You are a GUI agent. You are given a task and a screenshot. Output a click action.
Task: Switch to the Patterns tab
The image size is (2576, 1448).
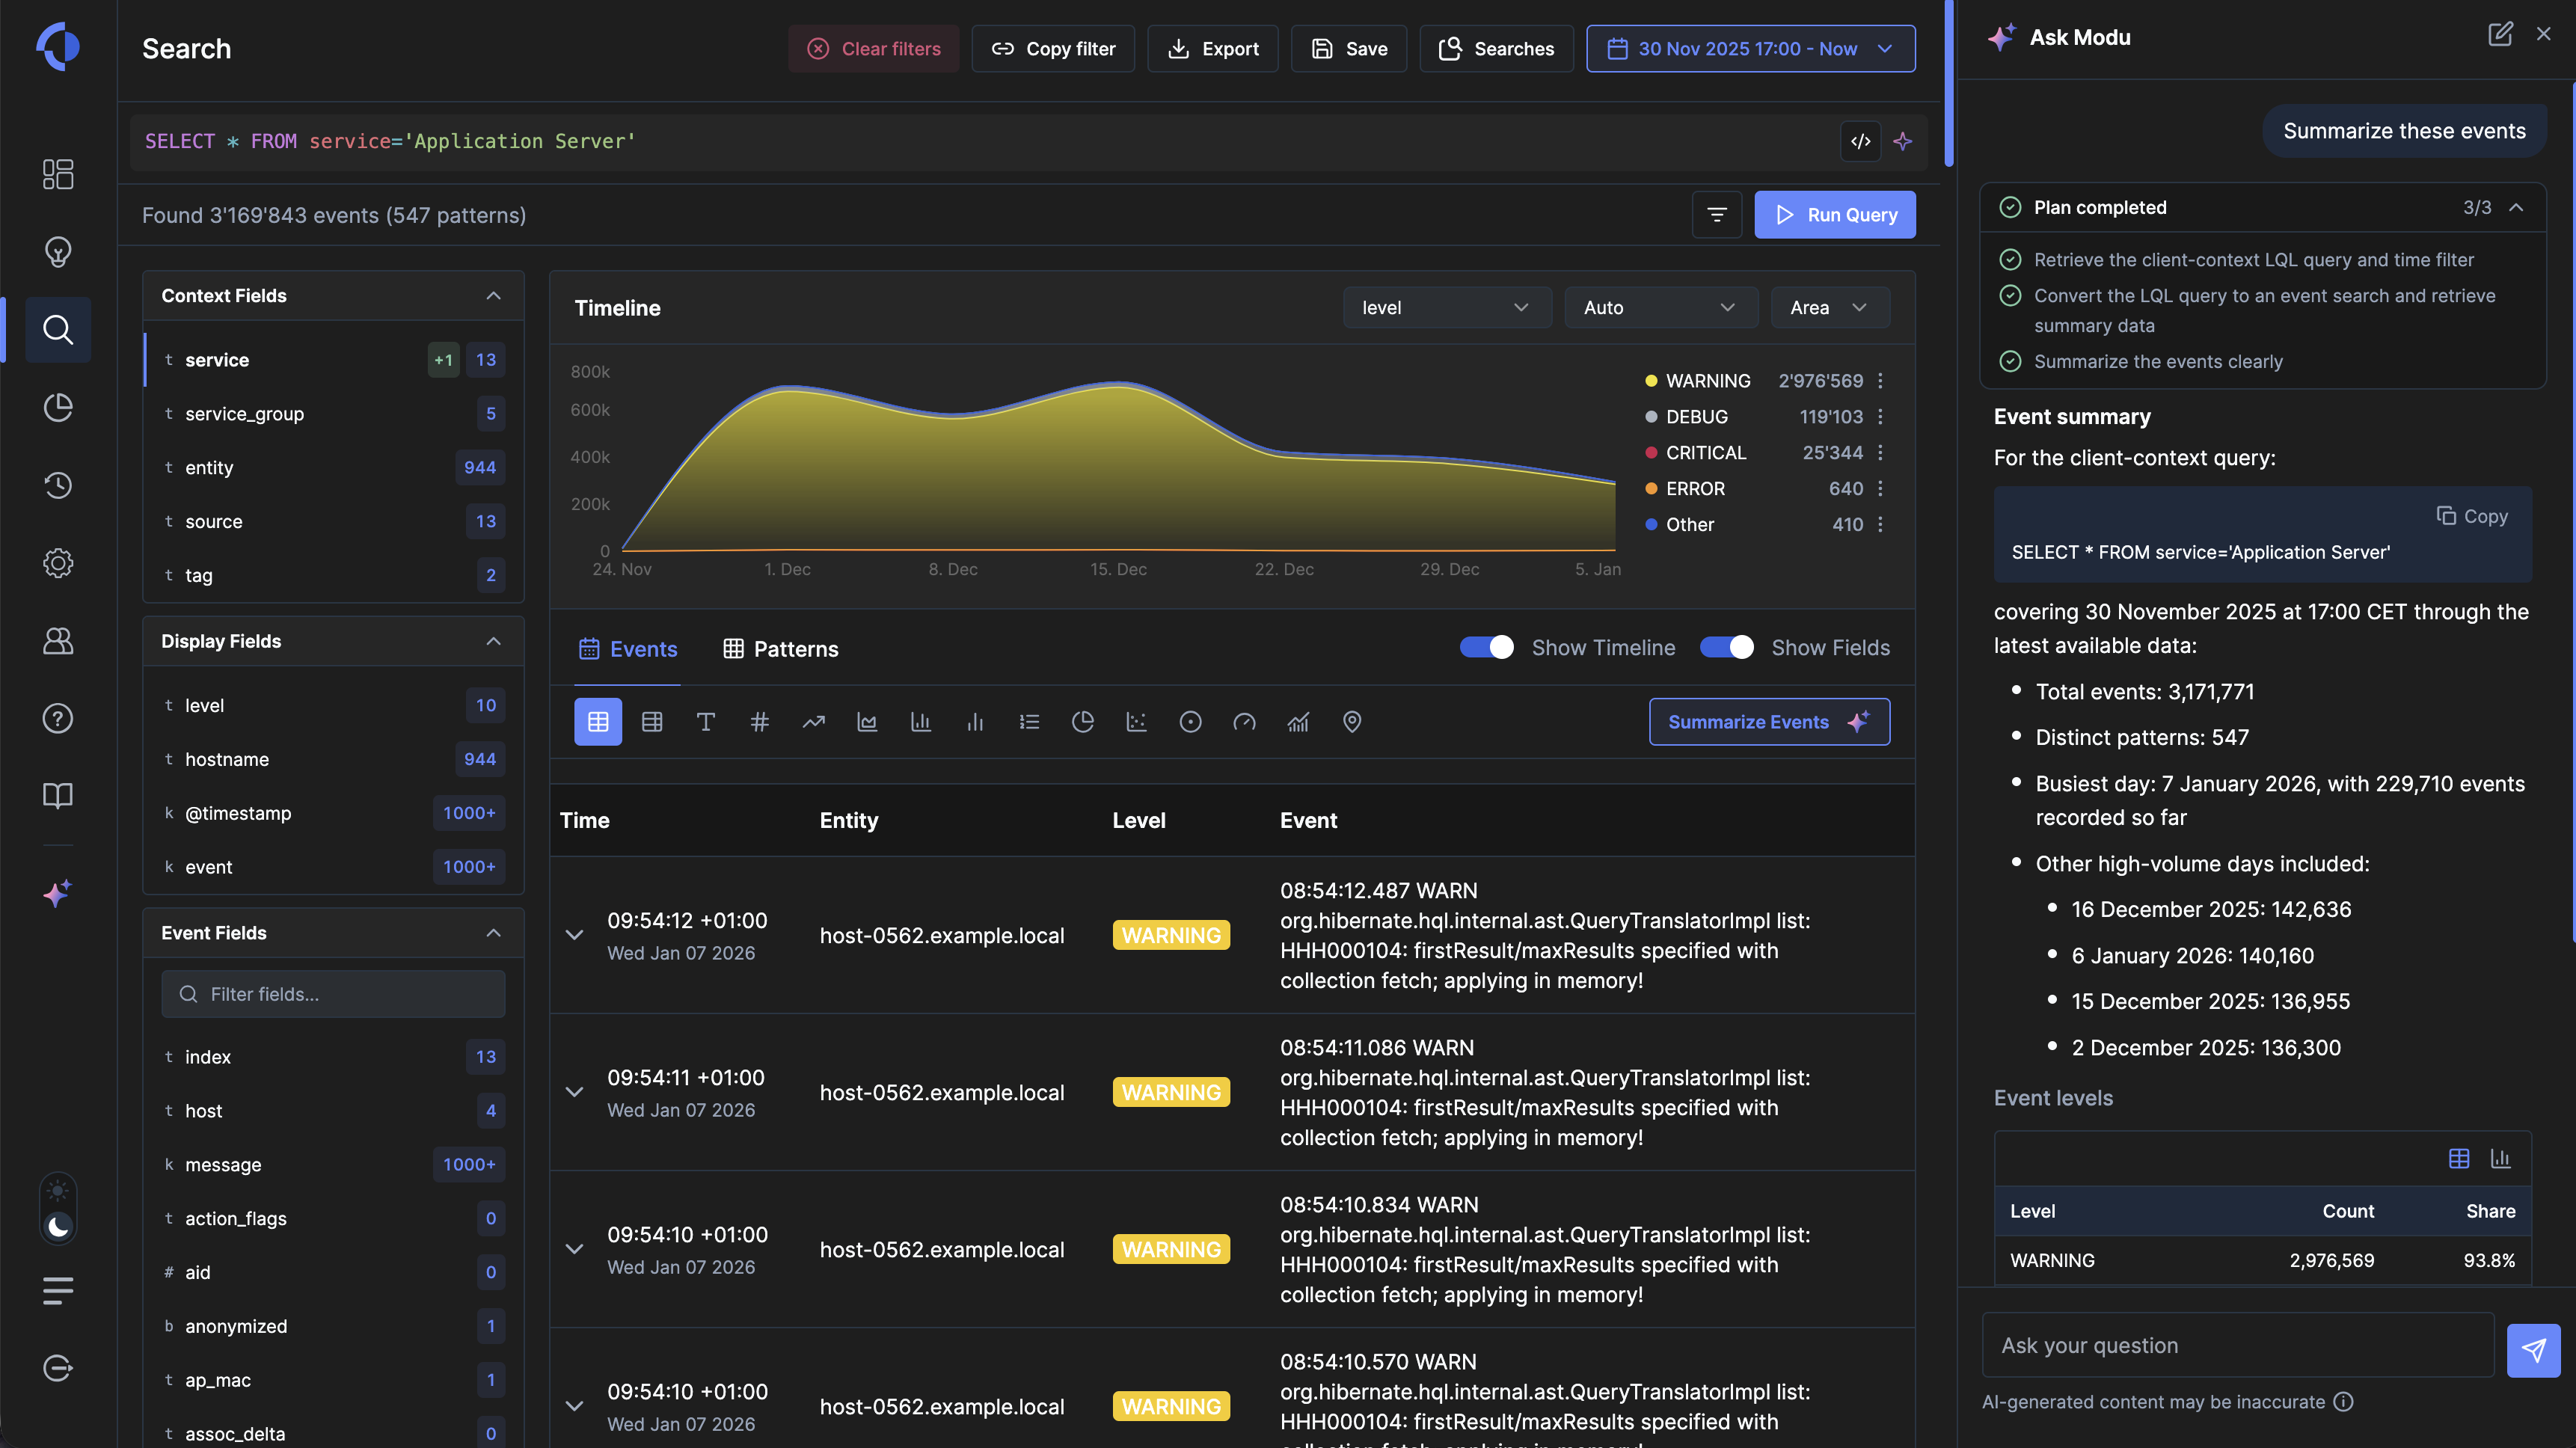781,649
